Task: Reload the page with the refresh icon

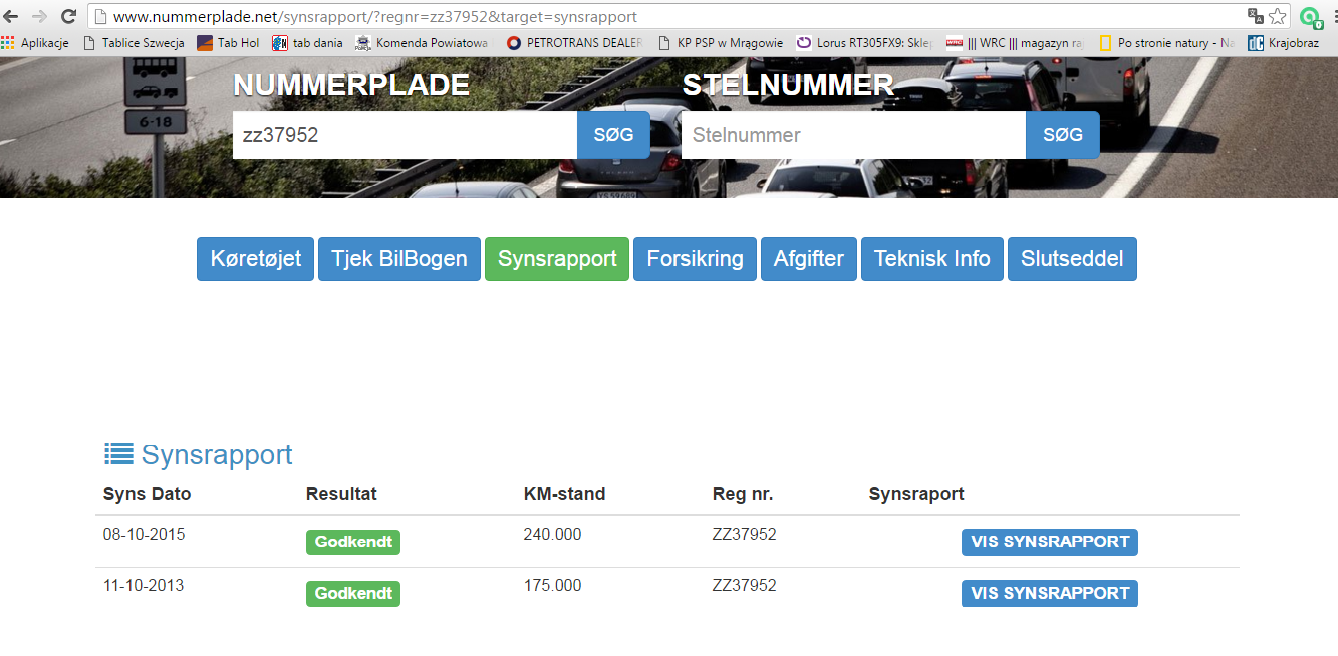Action: click(x=68, y=16)
